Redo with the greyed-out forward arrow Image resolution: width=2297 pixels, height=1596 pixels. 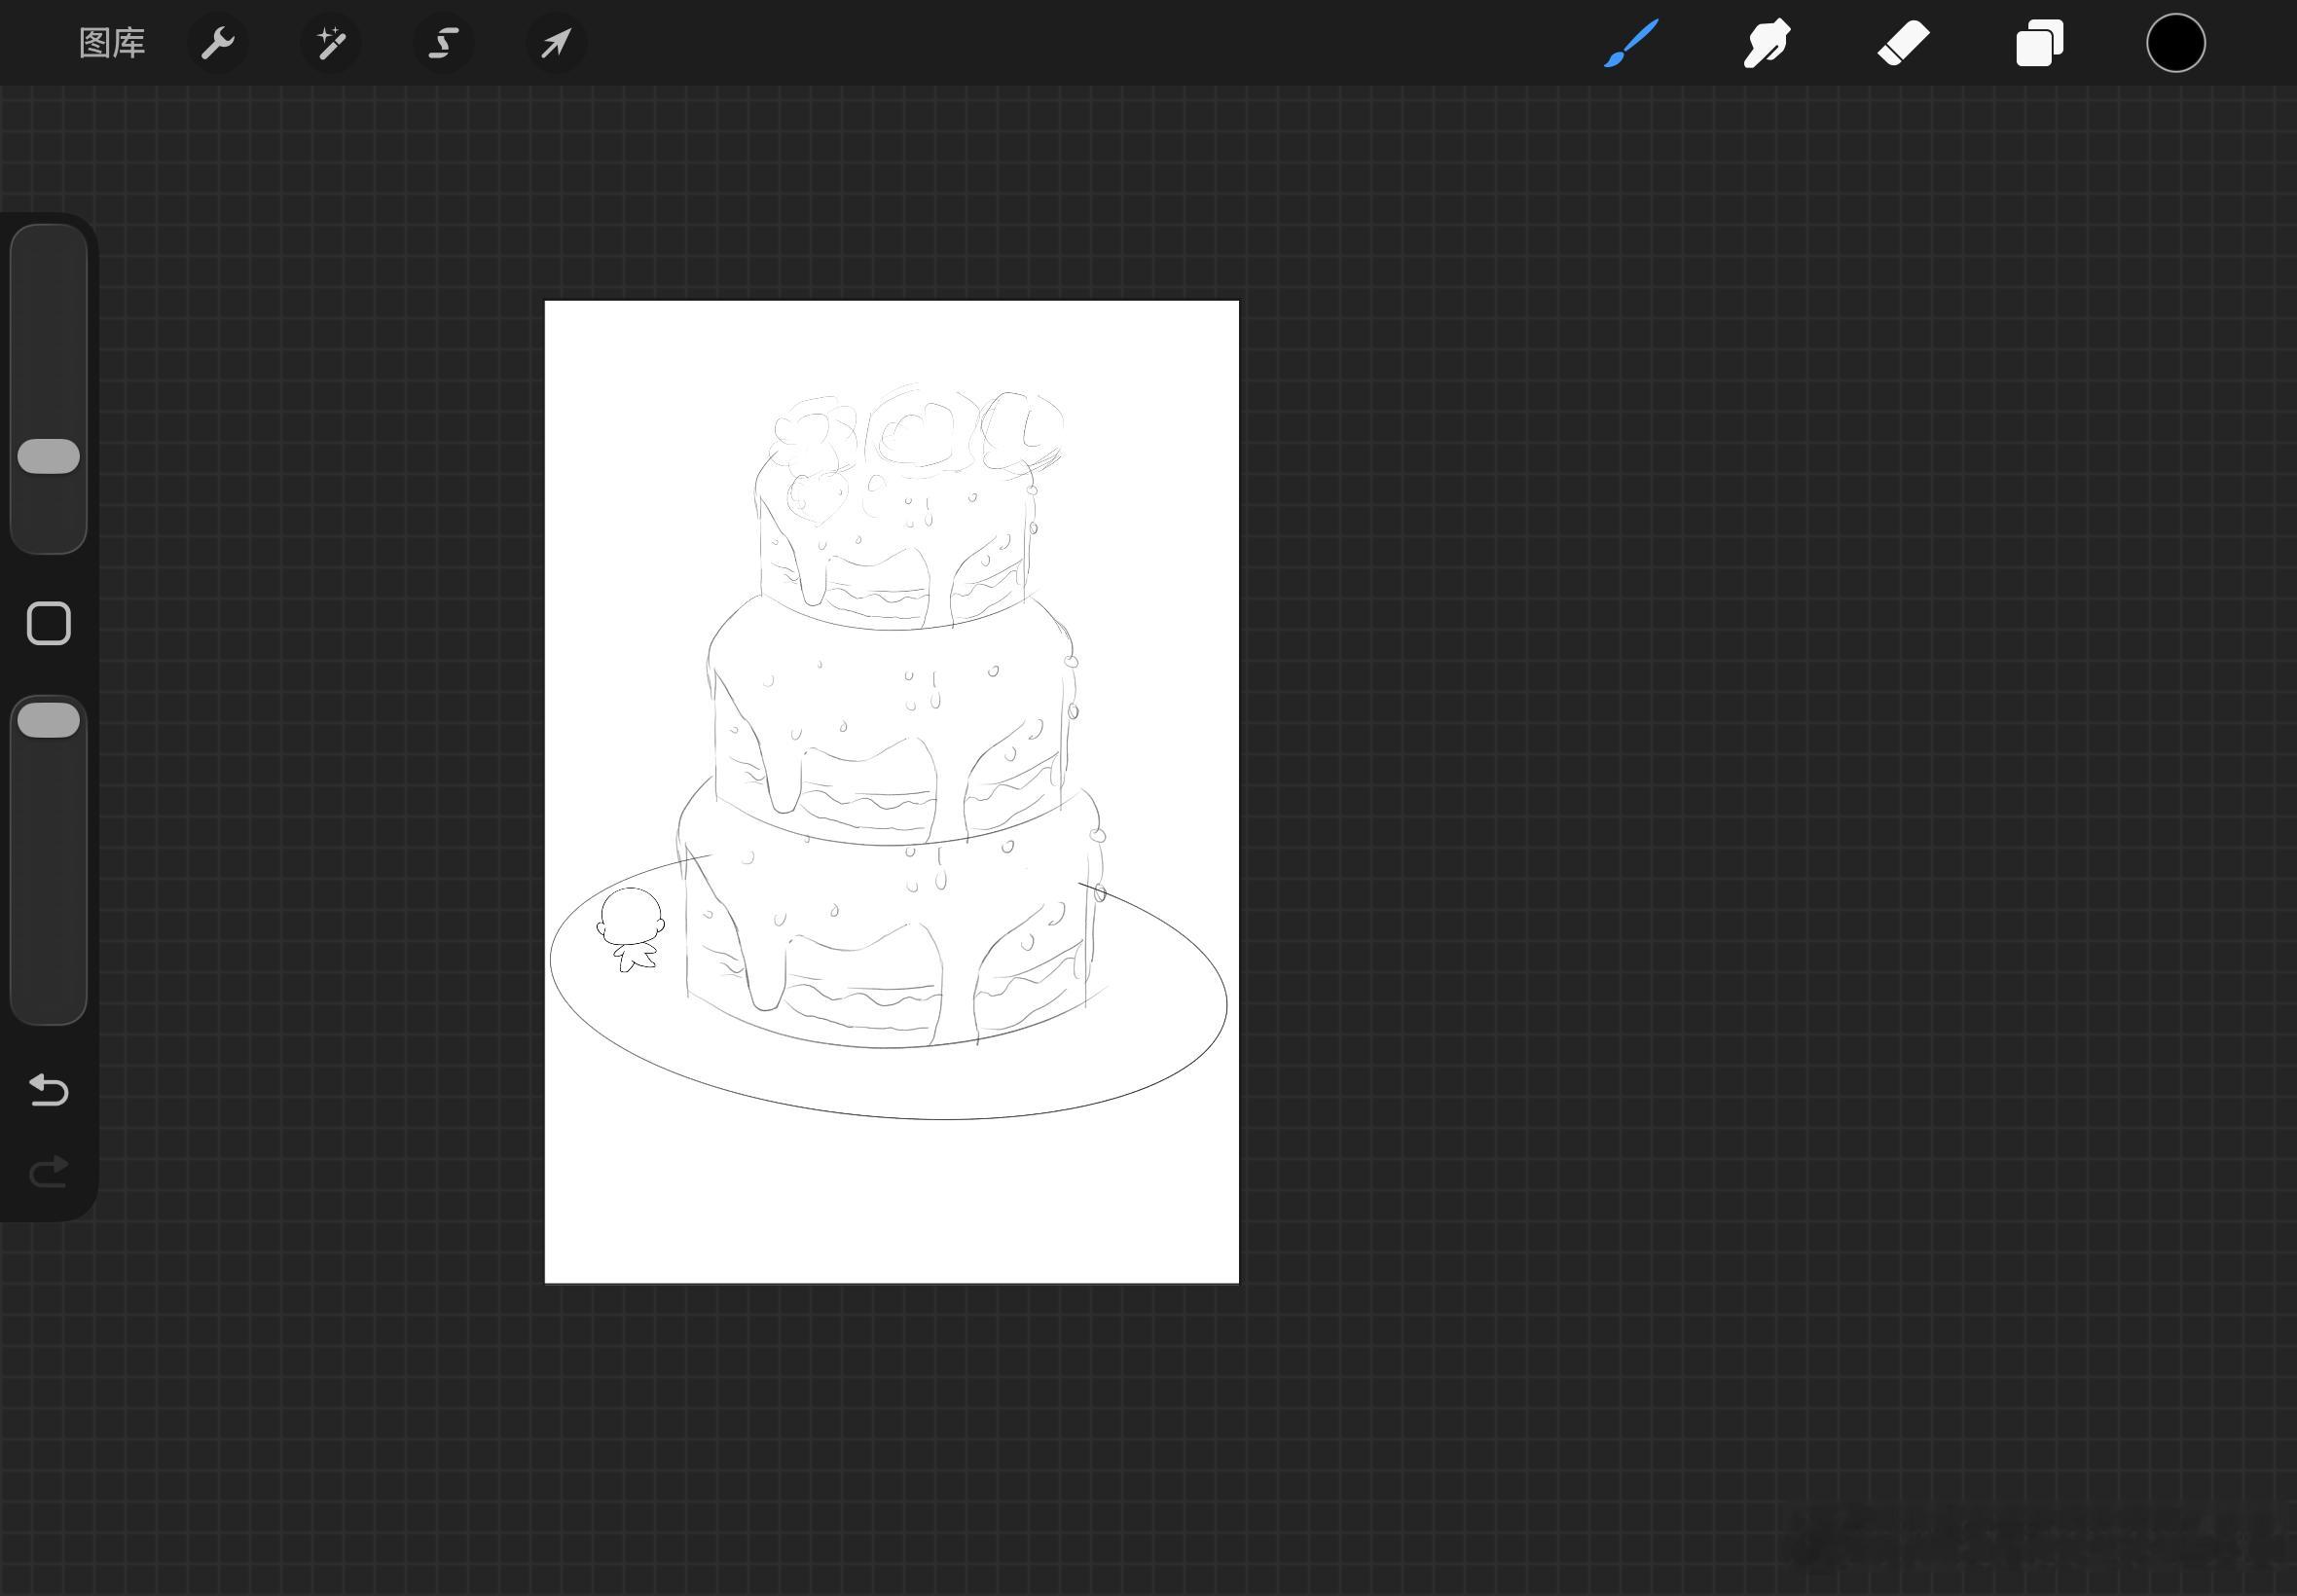point(49,1171)
